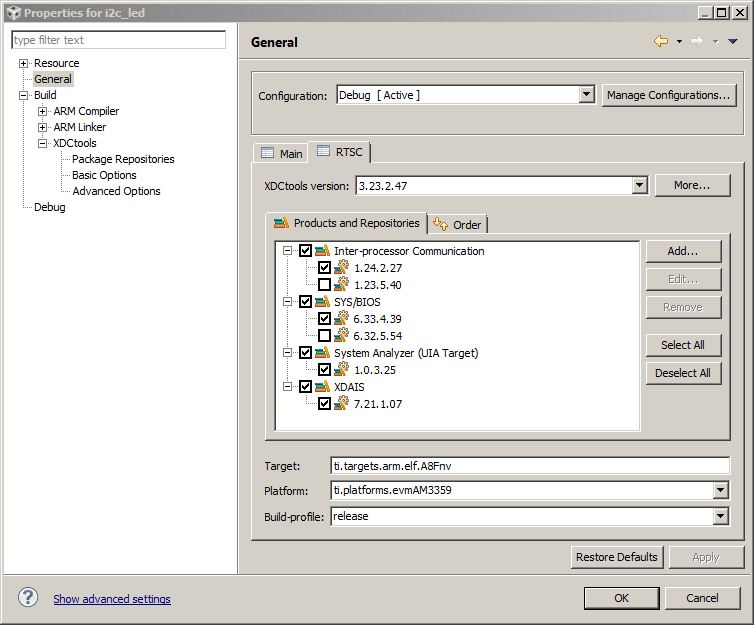Click the More... button

click(x=692, y=185)
